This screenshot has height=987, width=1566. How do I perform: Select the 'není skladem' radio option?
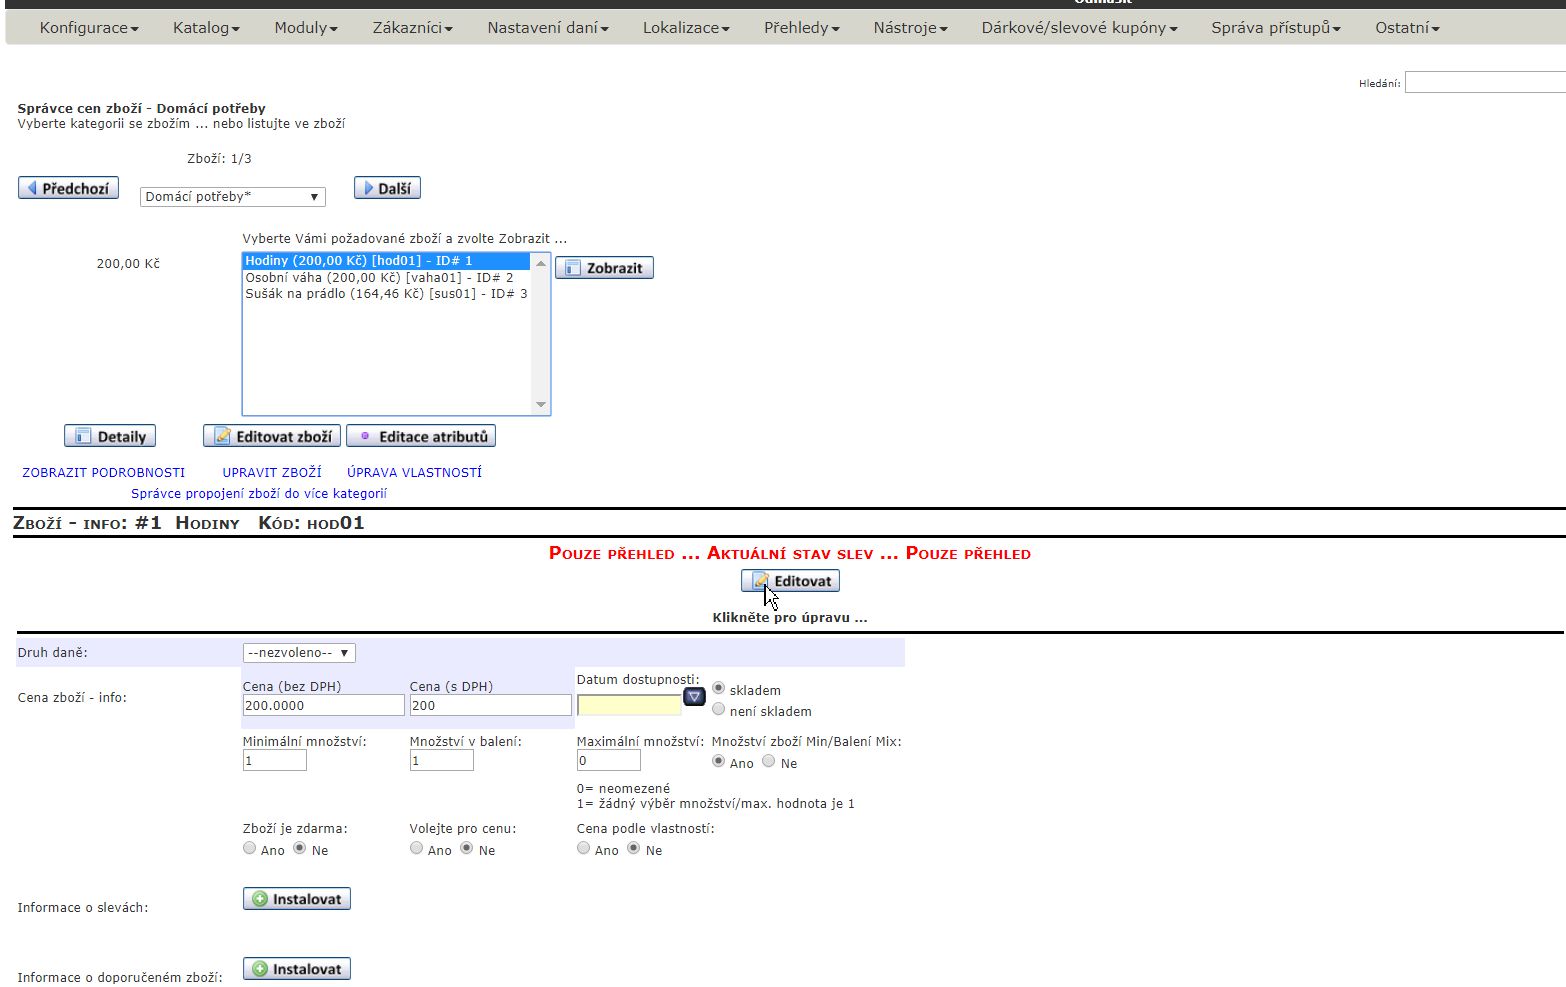(718, 710)
